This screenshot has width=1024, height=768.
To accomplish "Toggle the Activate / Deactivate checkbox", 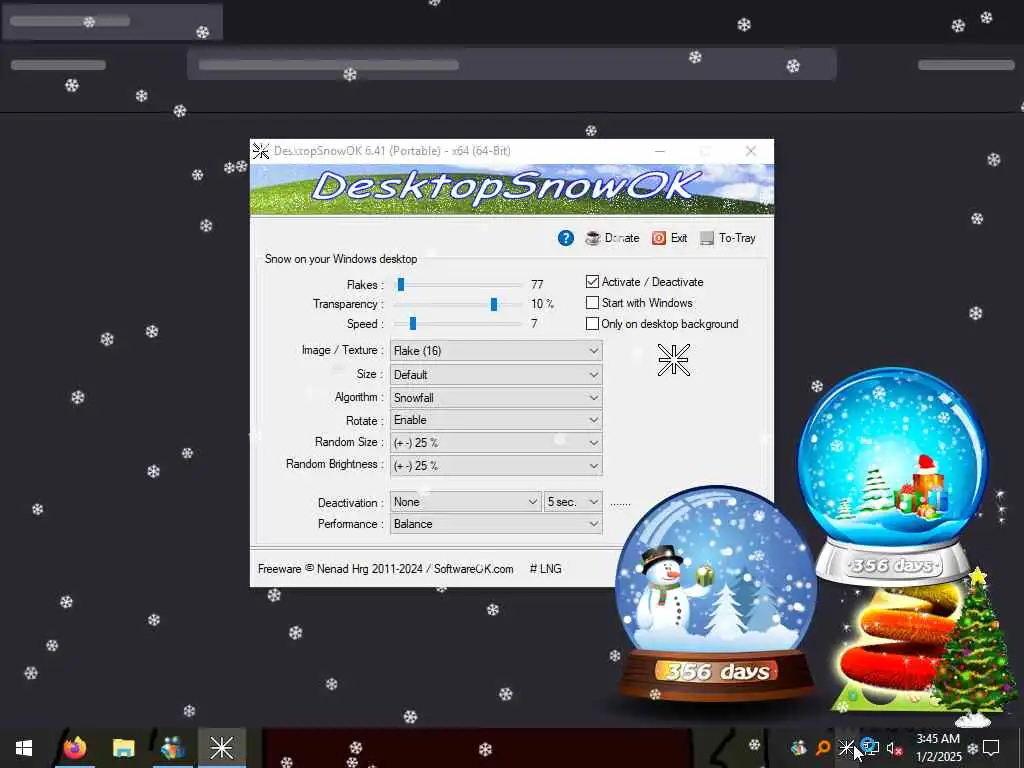I will pyautogui.click(x=592, y=281).
